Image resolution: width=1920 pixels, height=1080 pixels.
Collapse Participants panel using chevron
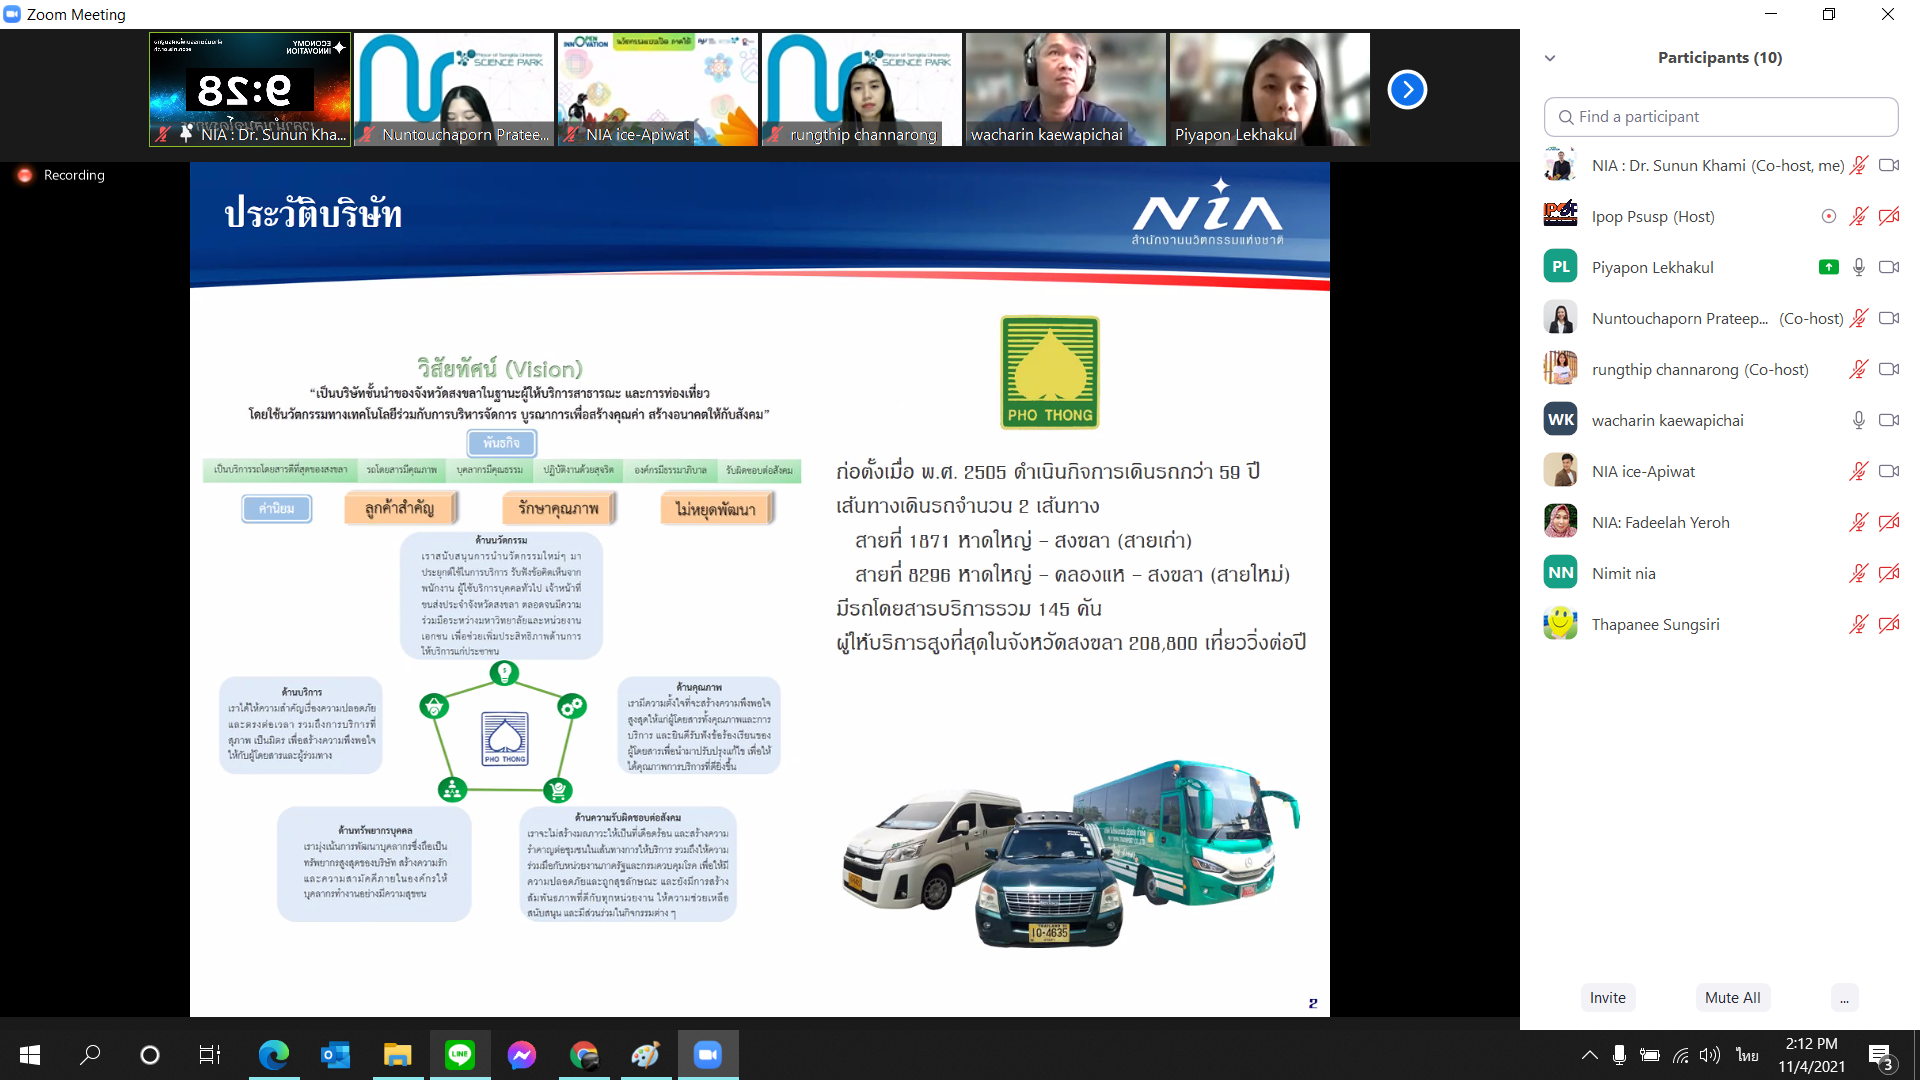click(1550, 58)
